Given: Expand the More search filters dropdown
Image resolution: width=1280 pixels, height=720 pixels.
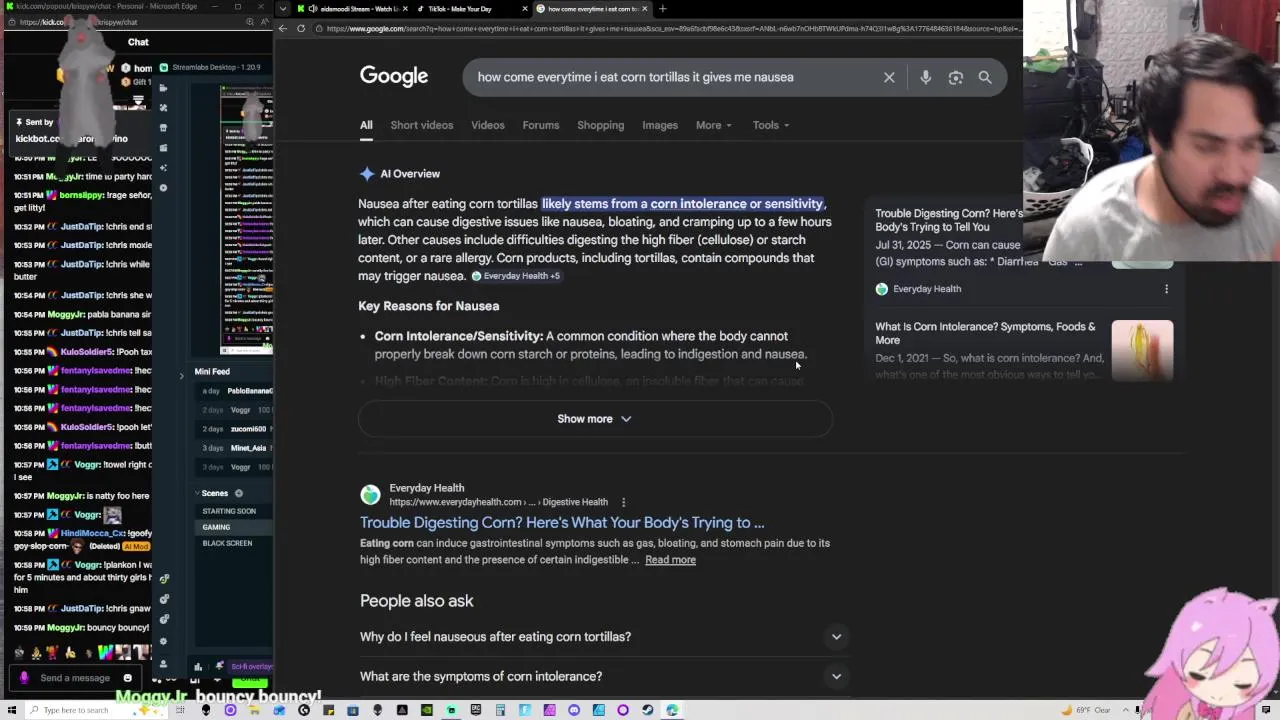Looking at the screenshot, I should (x=714, y=125).
